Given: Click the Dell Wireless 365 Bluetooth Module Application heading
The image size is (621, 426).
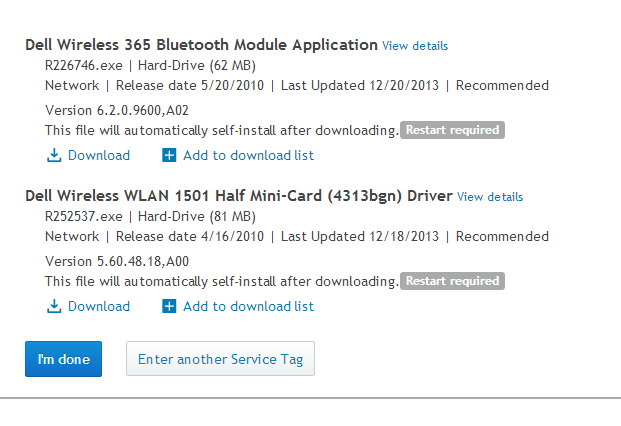Looking at the screenshot, I should pyautogui.click(x=201, y=45).
